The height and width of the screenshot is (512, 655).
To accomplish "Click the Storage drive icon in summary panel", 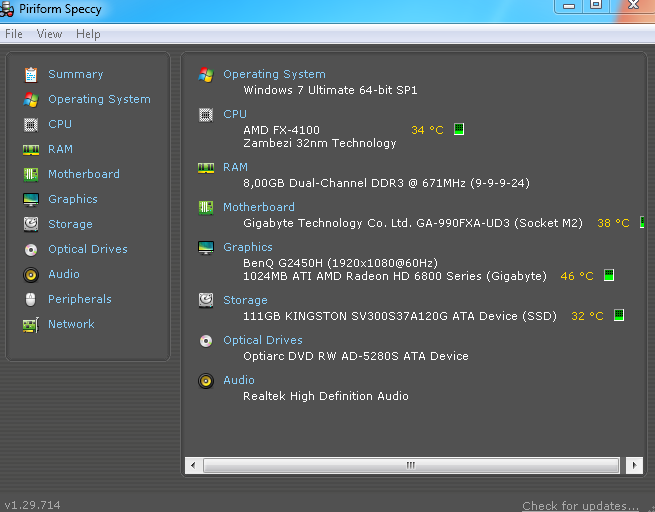I will coord(206,300).
